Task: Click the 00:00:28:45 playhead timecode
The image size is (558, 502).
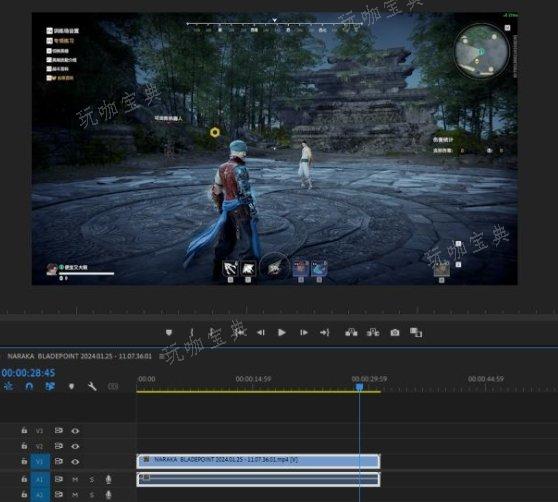Action: pos(28,373)
